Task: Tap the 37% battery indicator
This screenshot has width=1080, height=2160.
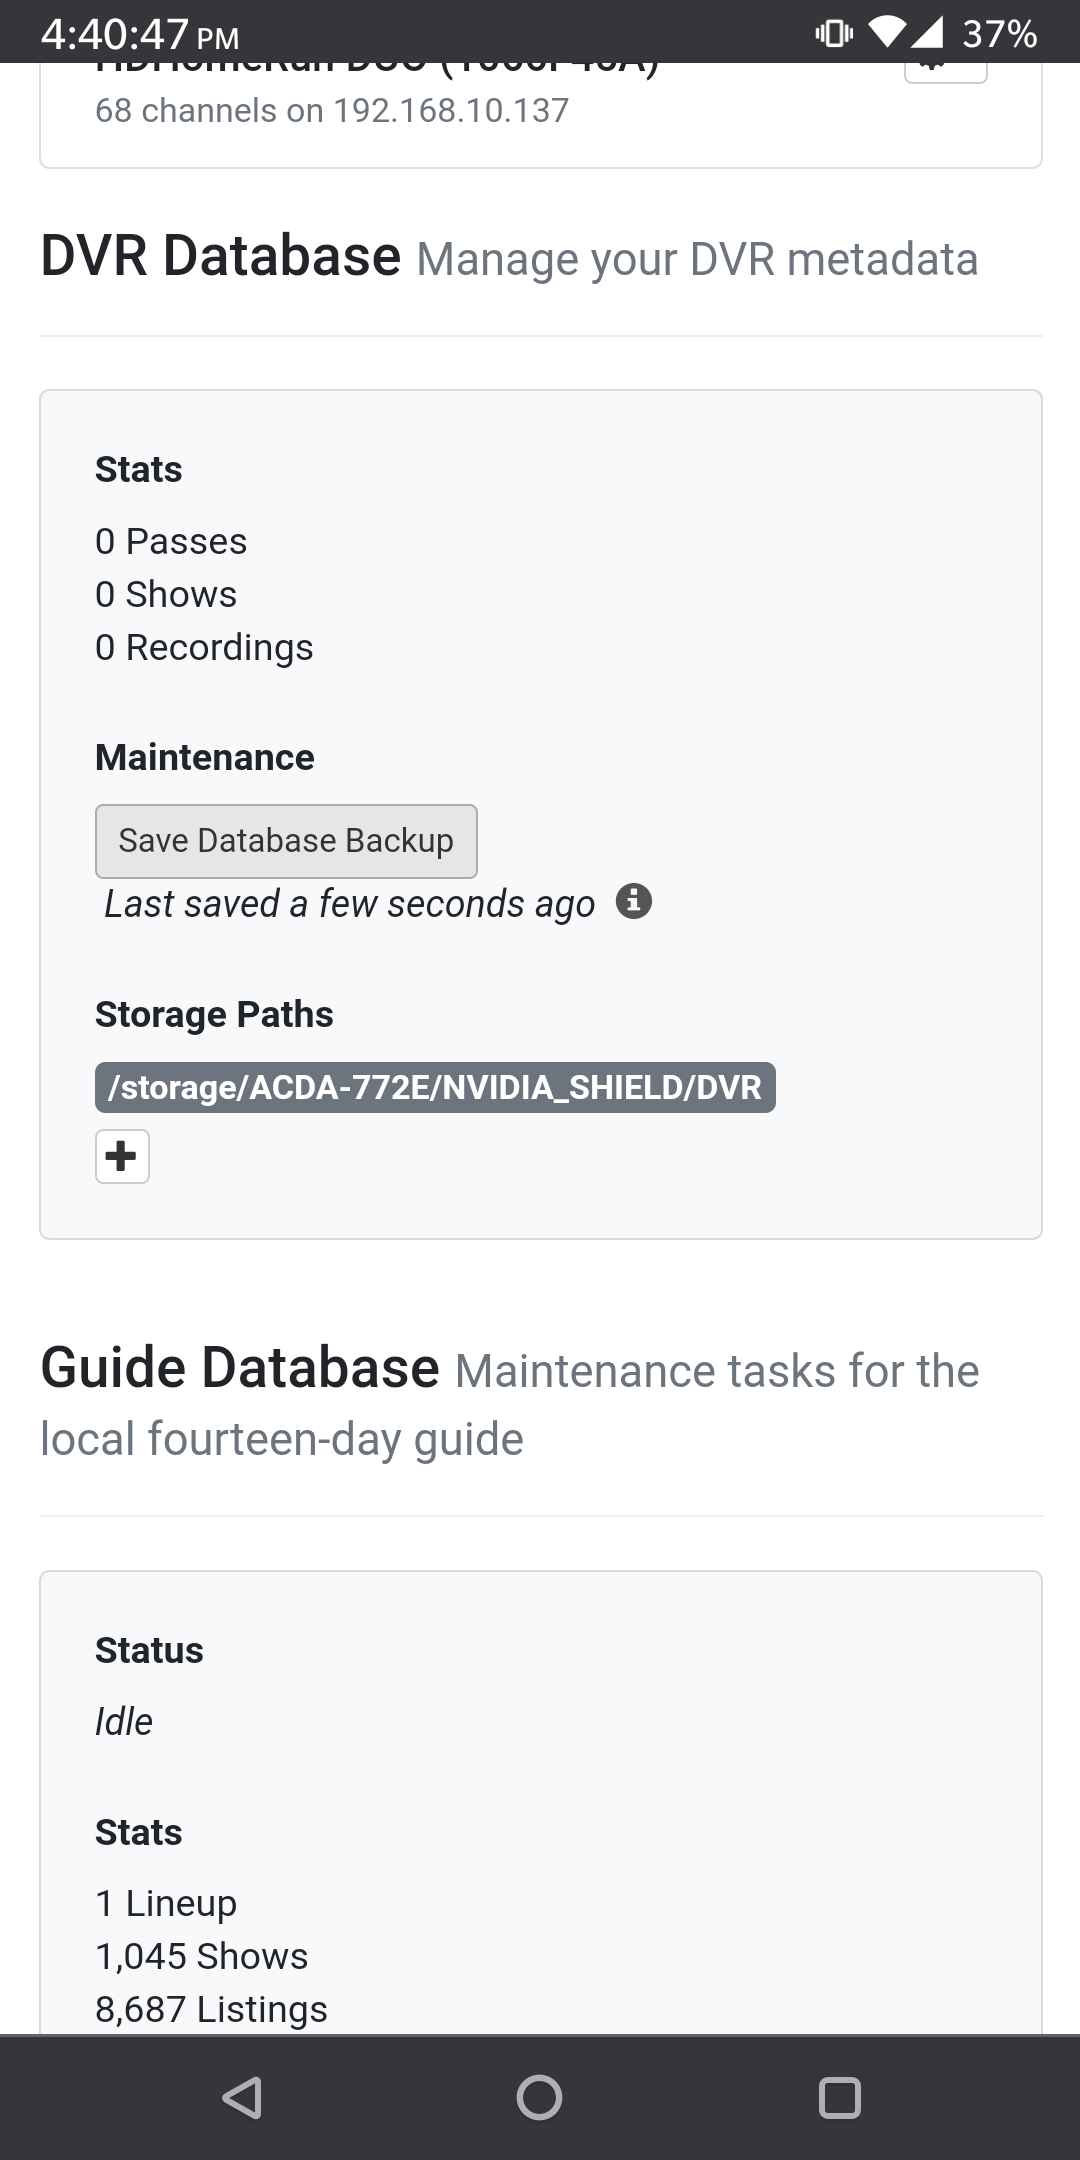Action: click(999, 35)
